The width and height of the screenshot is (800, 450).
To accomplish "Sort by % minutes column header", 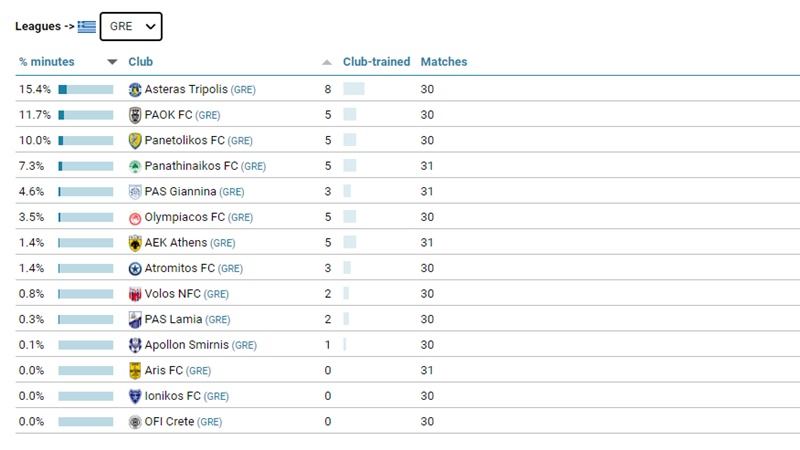I will [x=47, y=62].
